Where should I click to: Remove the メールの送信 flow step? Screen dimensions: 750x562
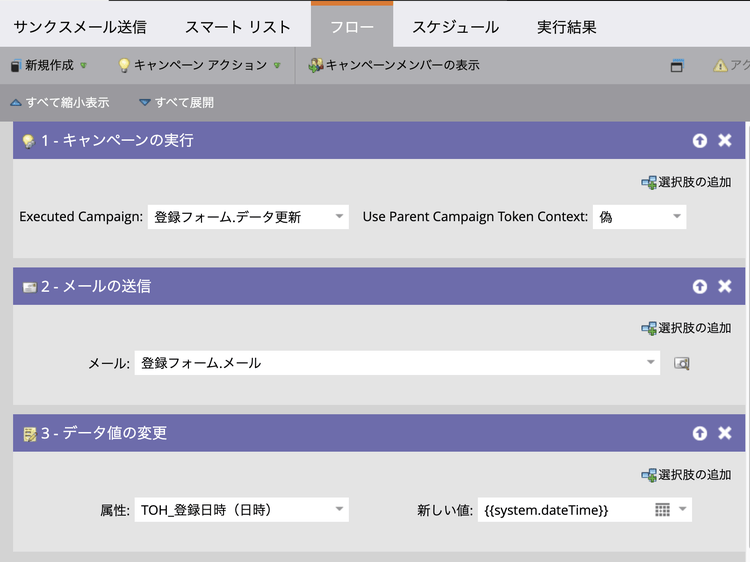tap(725, 286)
